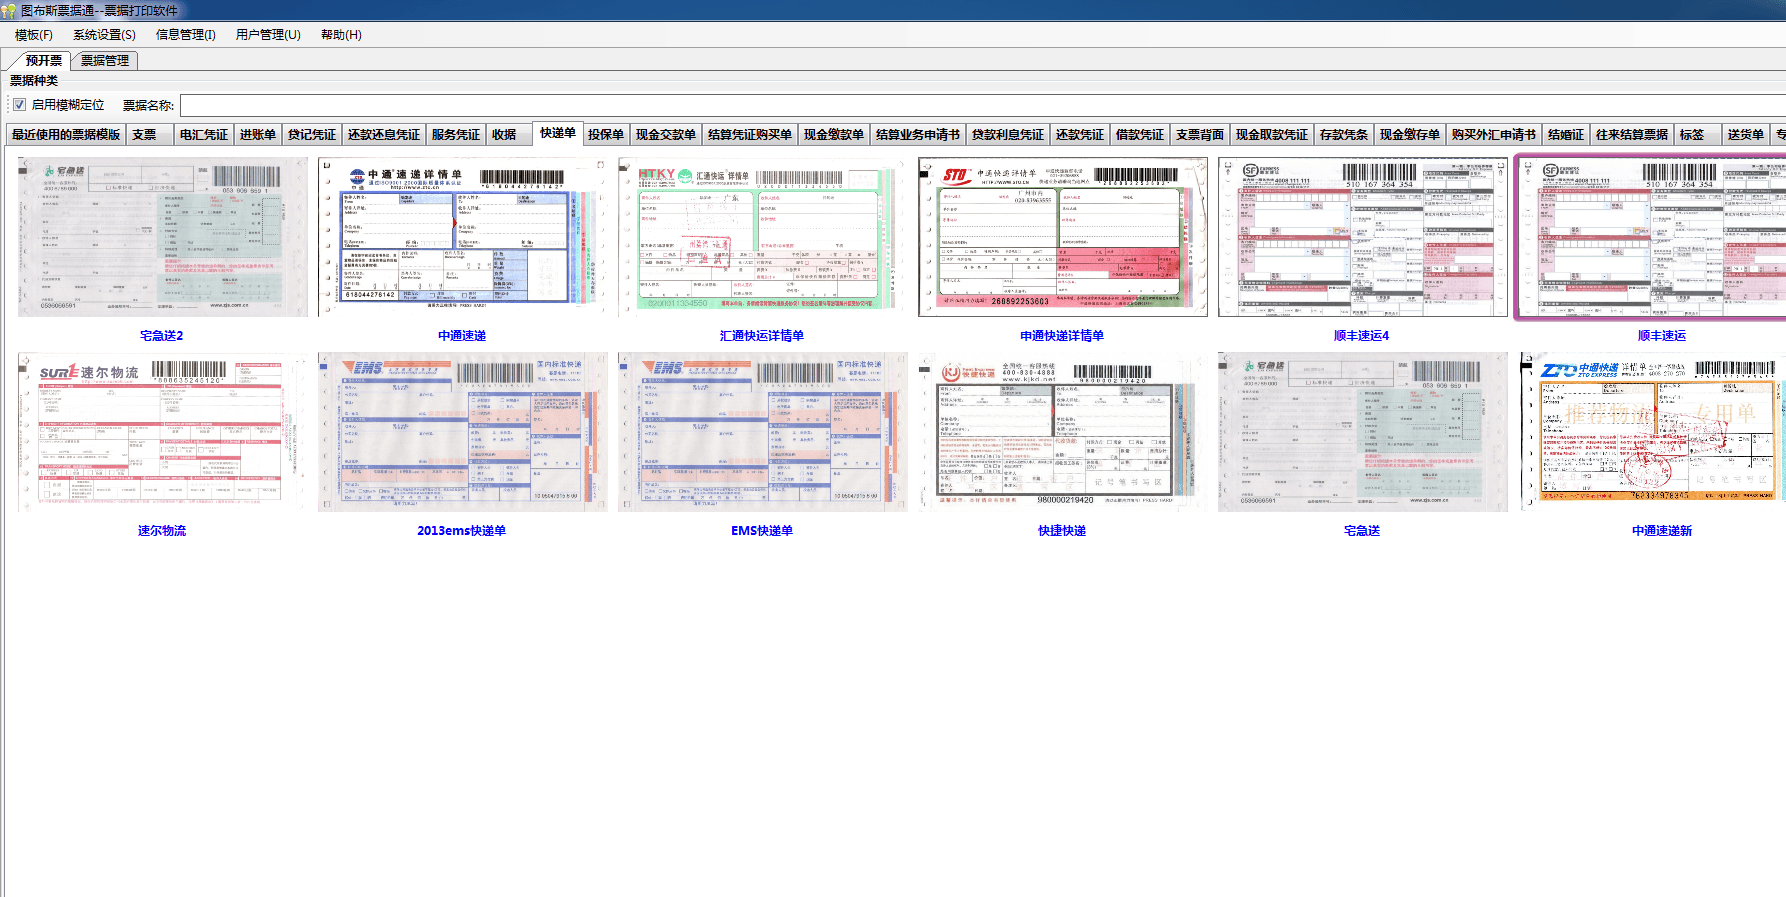
Task: Open the 中通速递 template thumbnail
Action: [462, 237]
